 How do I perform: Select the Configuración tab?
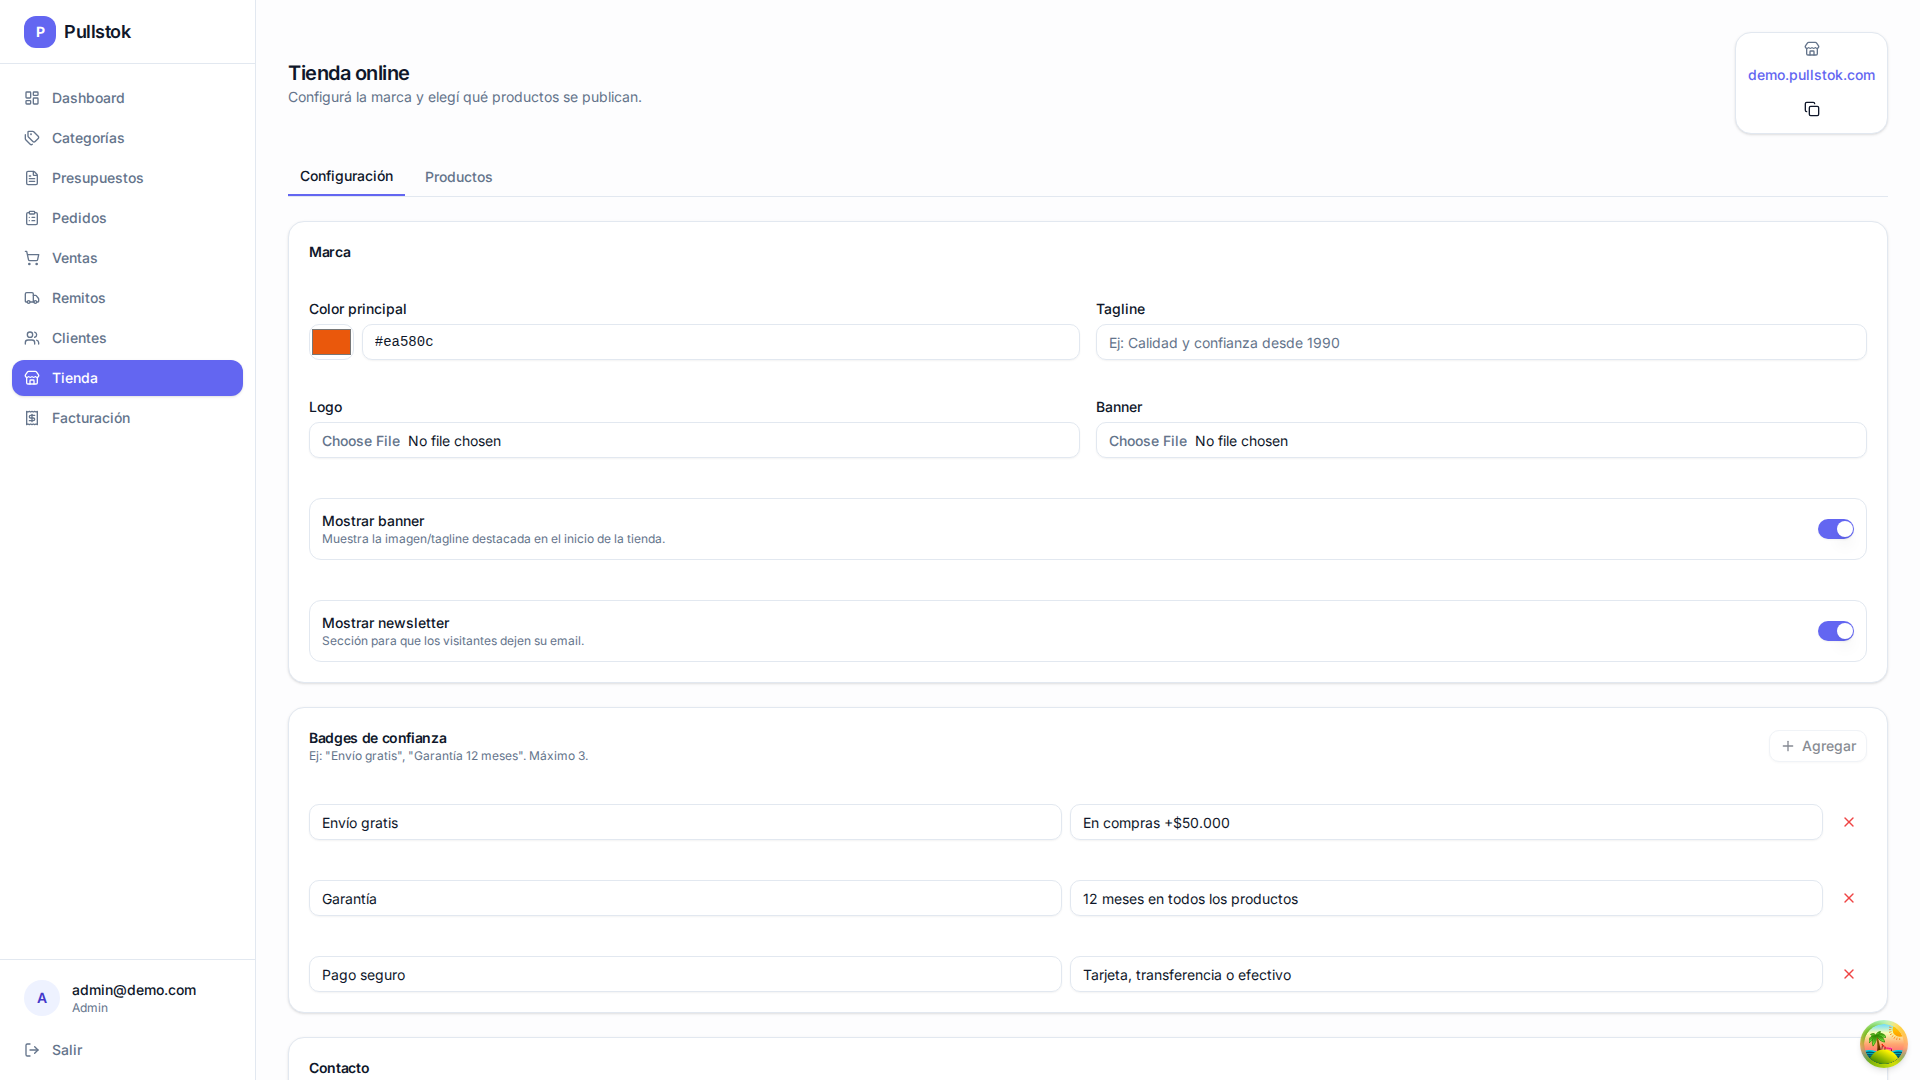(x=346, y=176)
